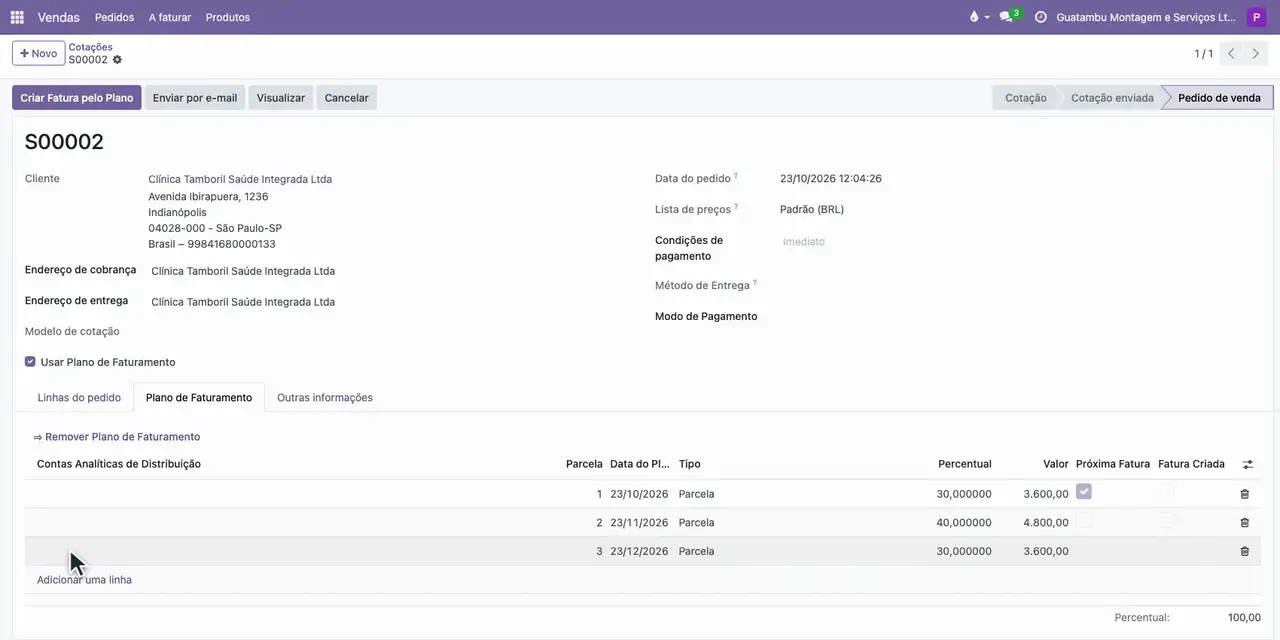Screen dimensions: 1280x640
Task: Open the Pedidos menu
Action: pos(114,17)
